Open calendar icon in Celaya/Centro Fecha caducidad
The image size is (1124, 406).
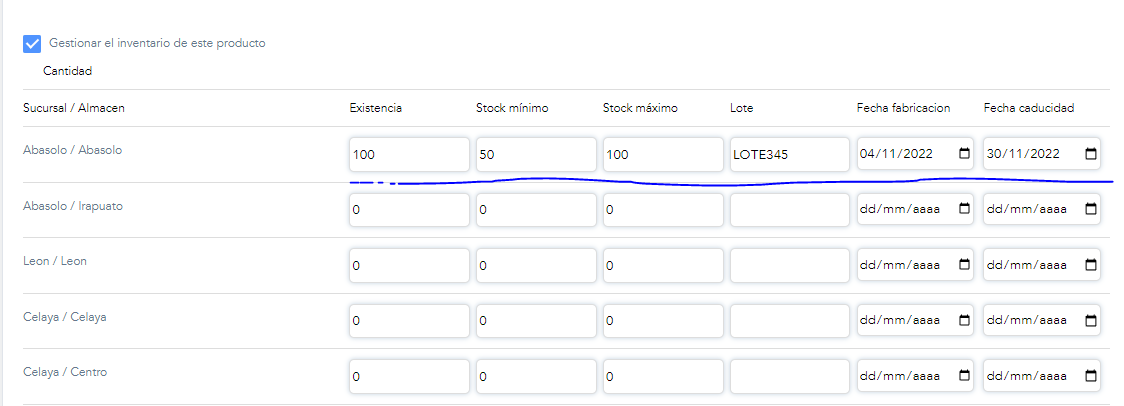1091,376
